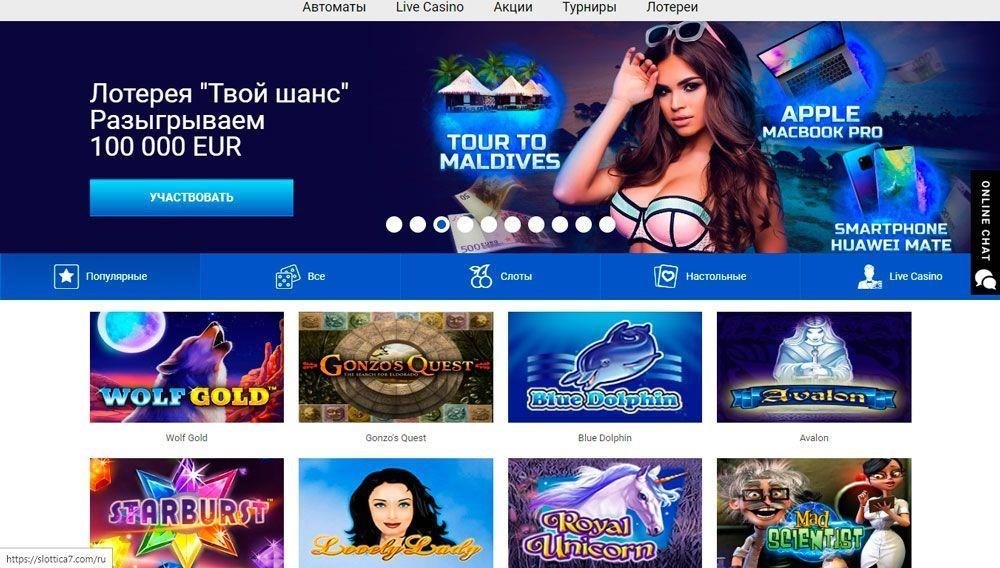Select the cherries icon for Слоты
Image resolution: width=1000 pixels, height=568 pixels.
click(x=481, y=277)
